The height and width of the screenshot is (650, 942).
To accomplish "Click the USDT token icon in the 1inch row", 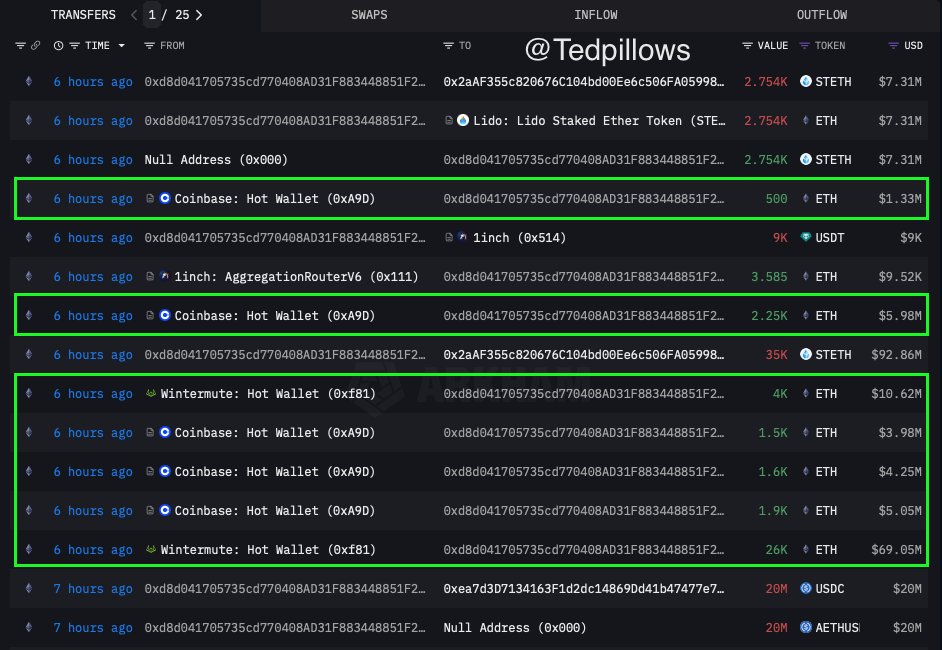I will pos(804,238).
